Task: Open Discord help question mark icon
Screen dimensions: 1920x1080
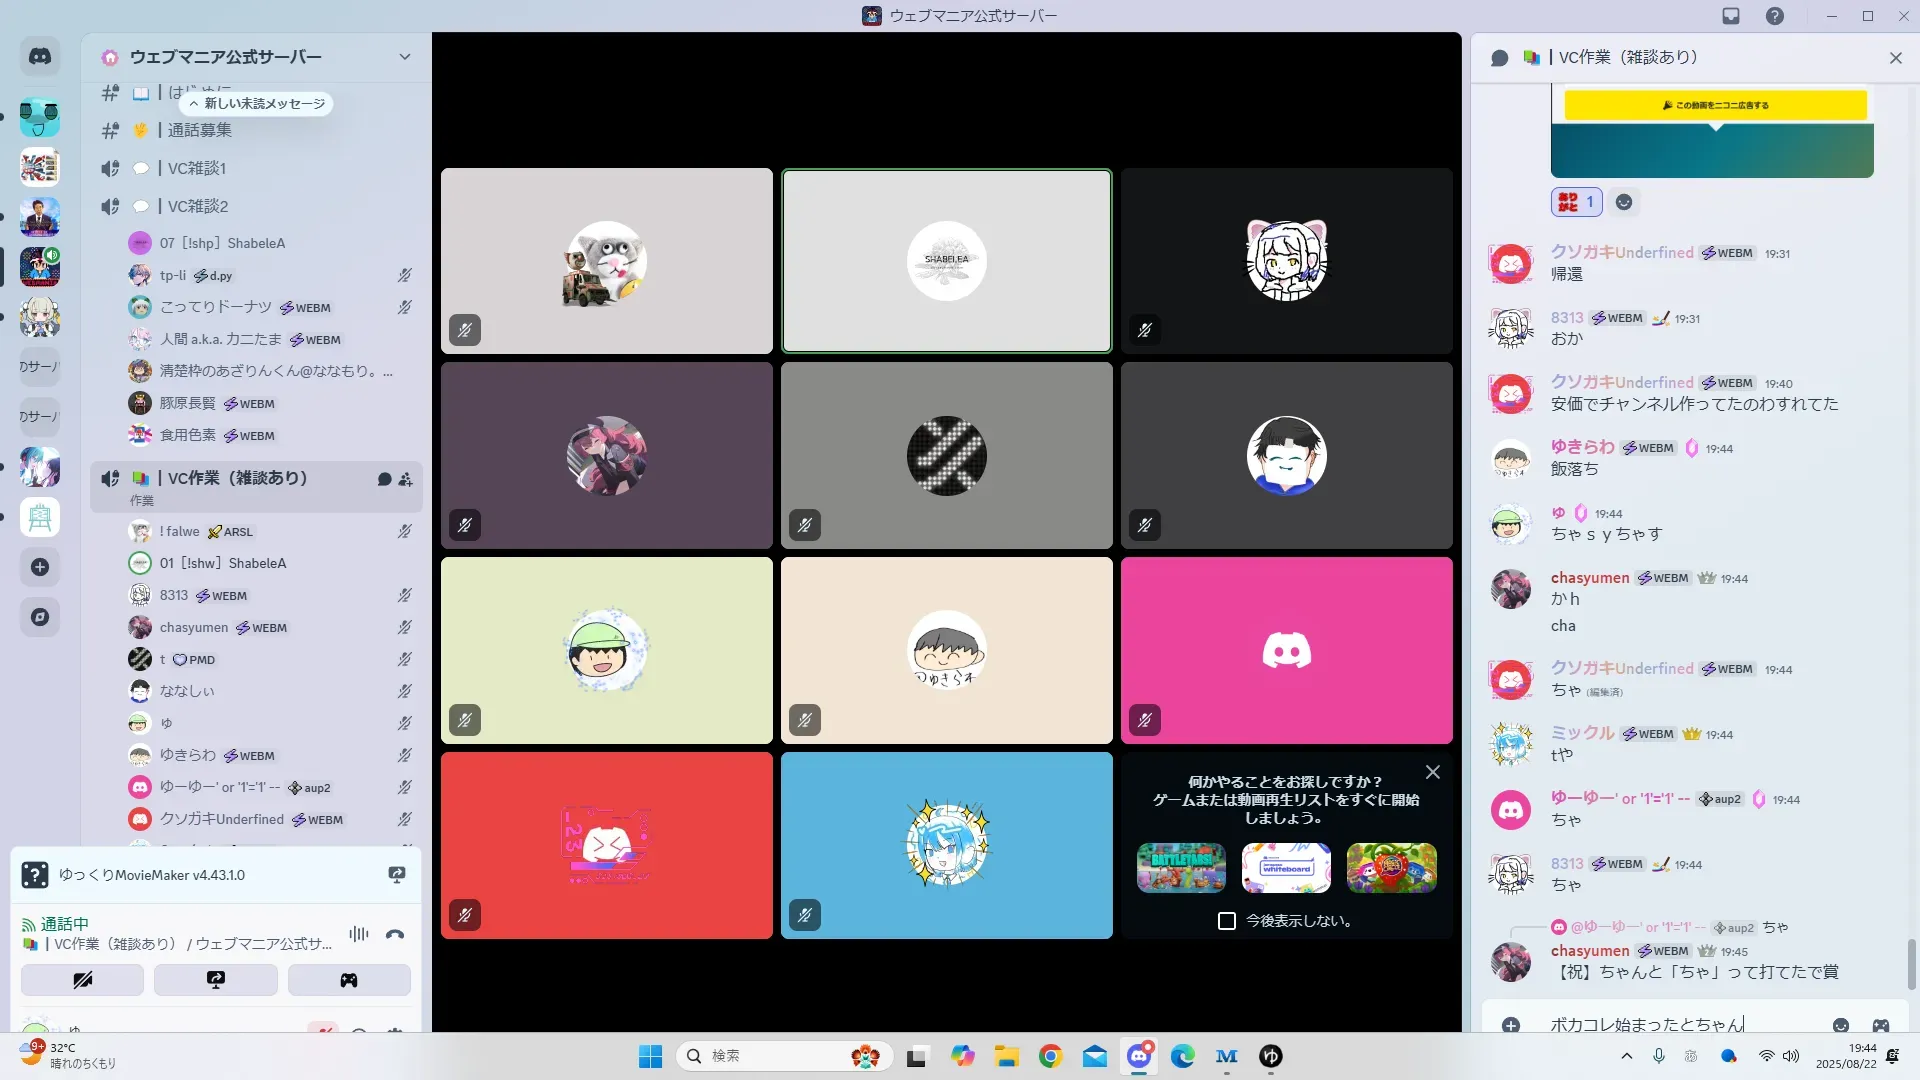Action: pos(1775,16)
